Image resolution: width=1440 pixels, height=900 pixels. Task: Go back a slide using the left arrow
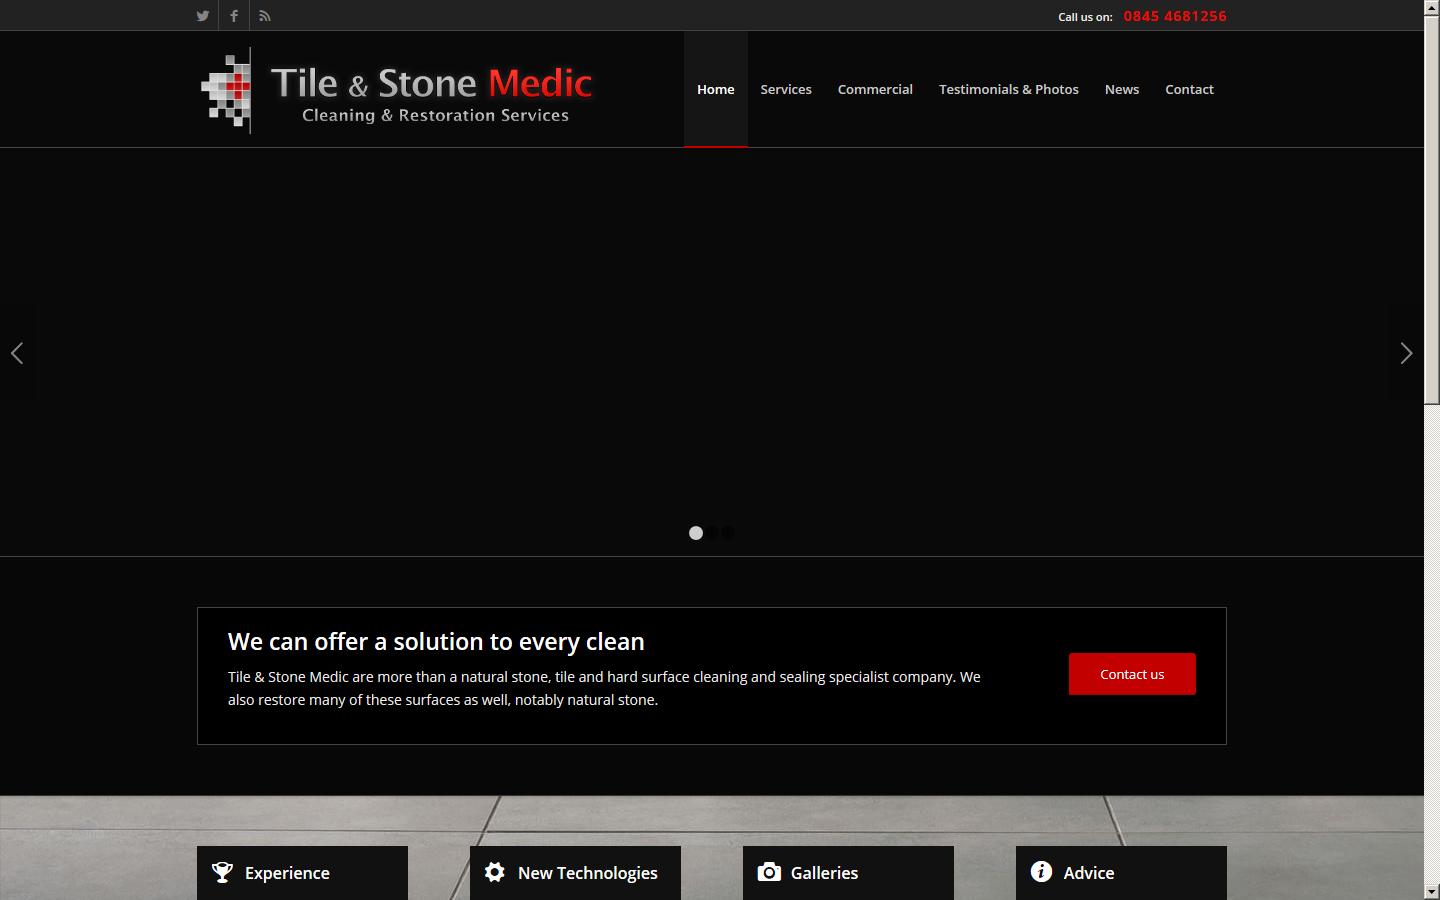18,353
